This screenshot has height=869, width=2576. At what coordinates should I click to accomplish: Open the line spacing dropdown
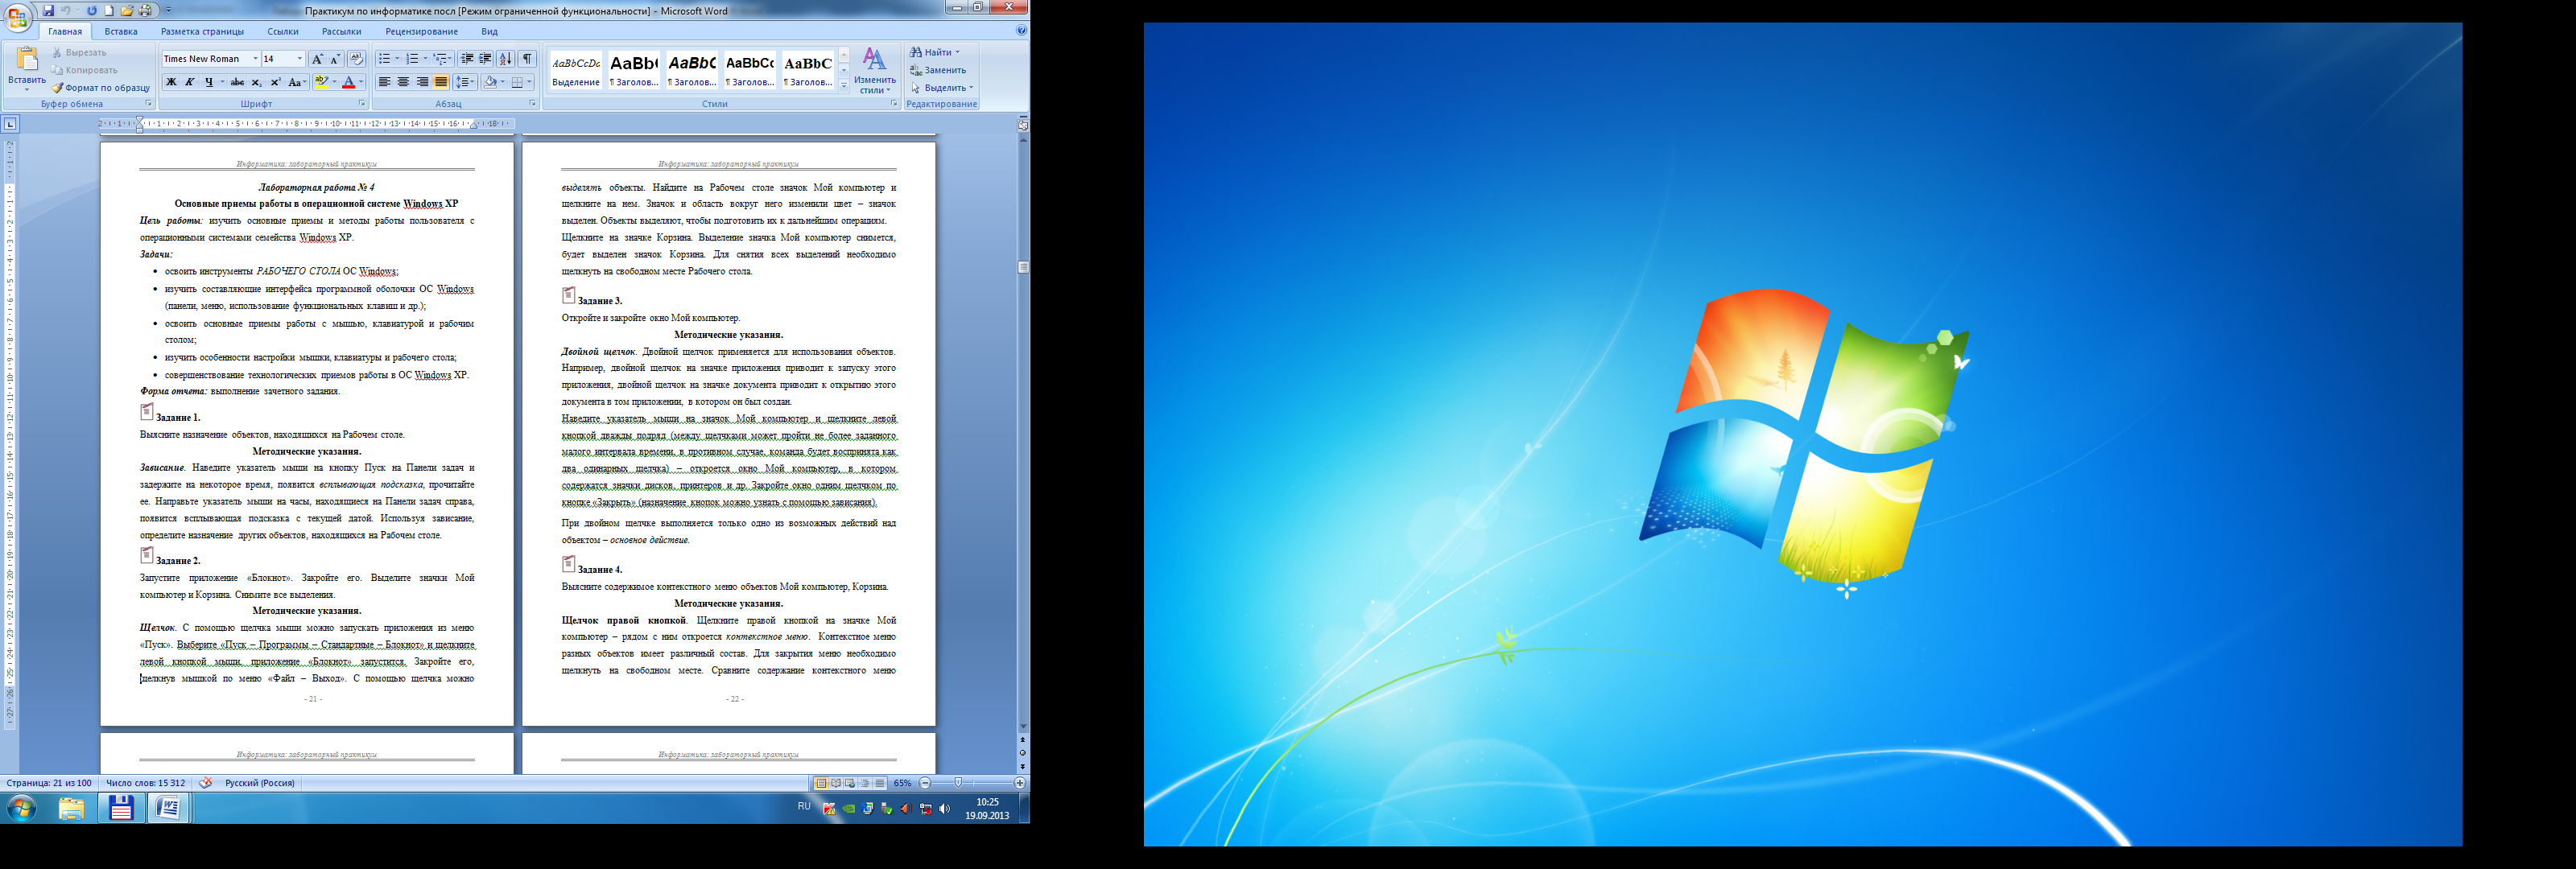click(x=465, y=82)
